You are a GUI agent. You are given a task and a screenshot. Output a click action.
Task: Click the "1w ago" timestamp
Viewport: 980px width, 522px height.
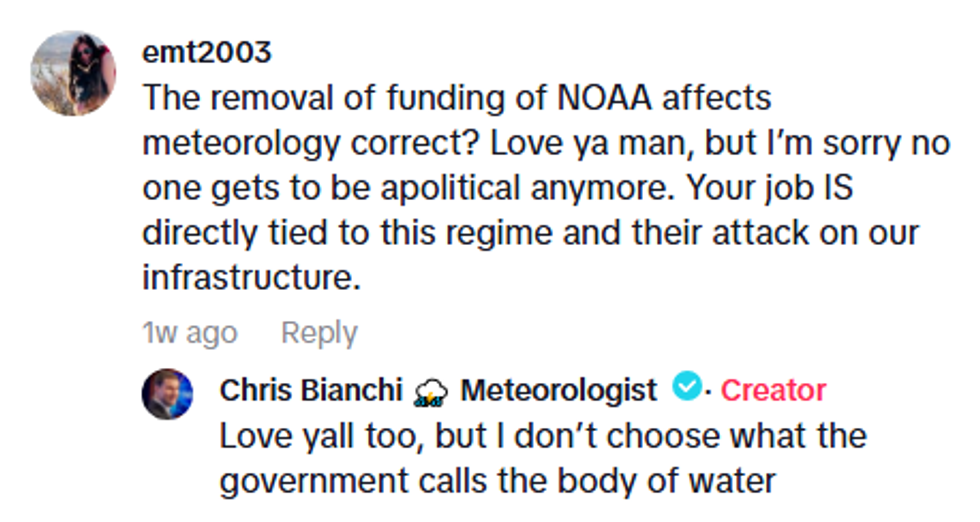pos(190,333)
